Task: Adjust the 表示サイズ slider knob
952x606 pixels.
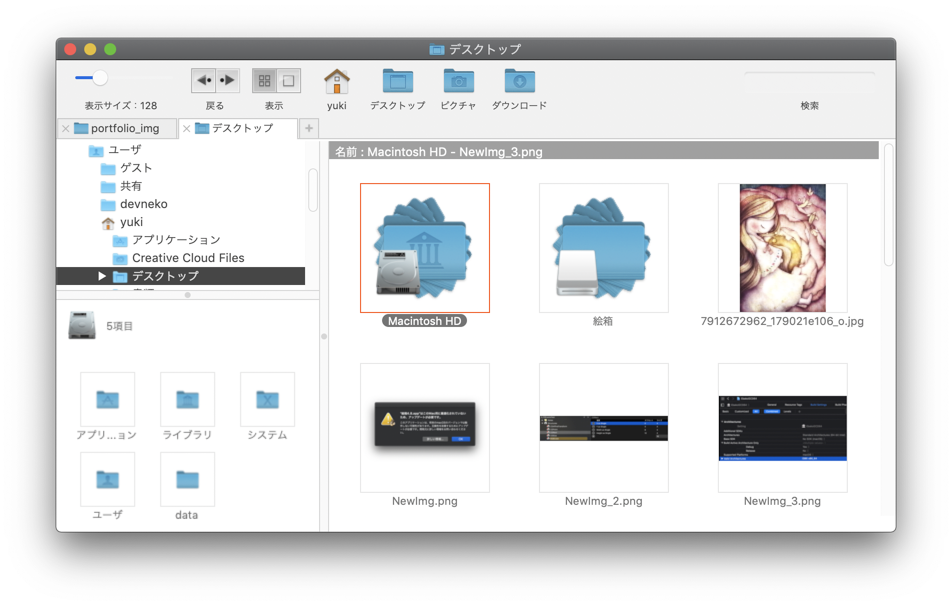Action: click(100, 78)
